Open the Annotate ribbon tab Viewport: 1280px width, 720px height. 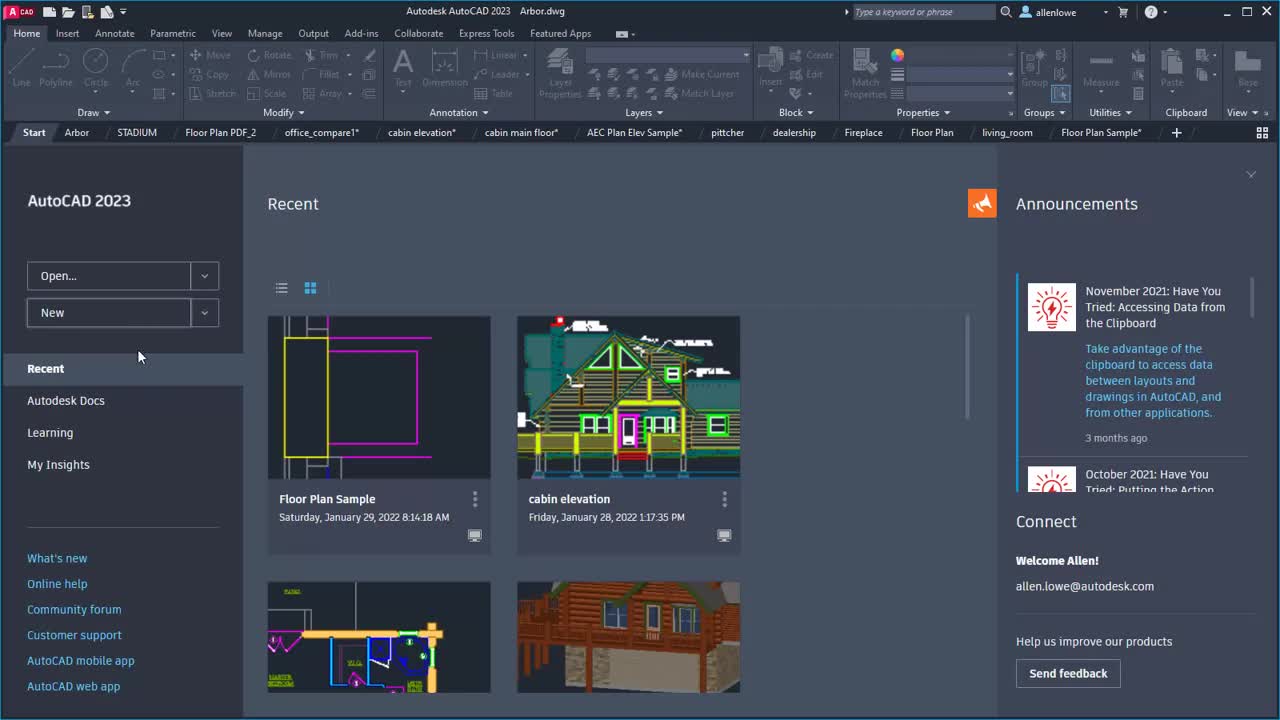click(x=114, y=33)
